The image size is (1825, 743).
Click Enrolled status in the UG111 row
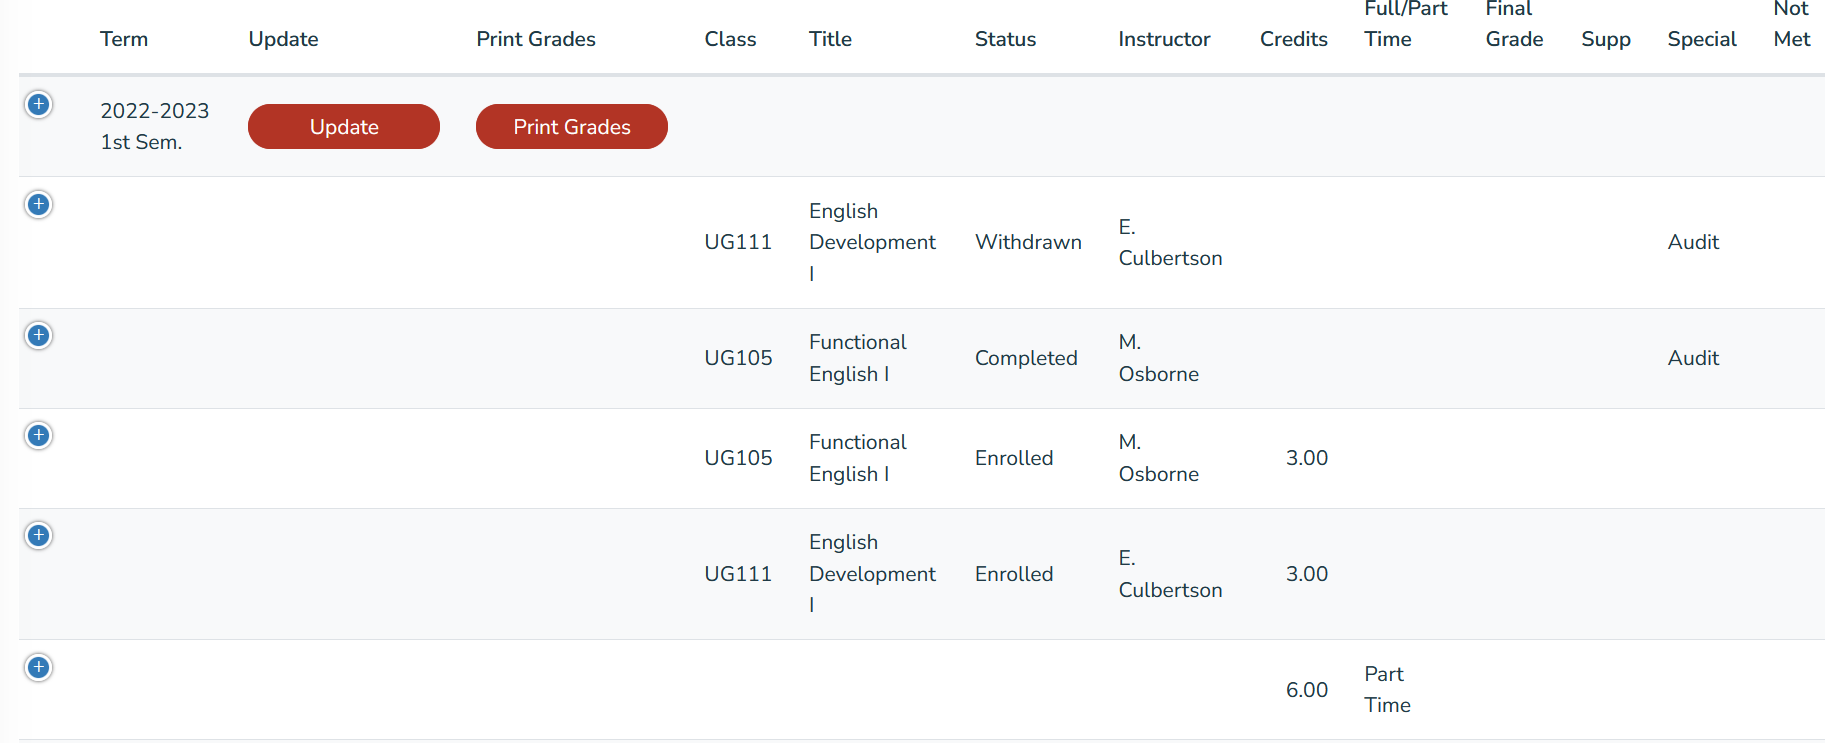coord(1014,574)
